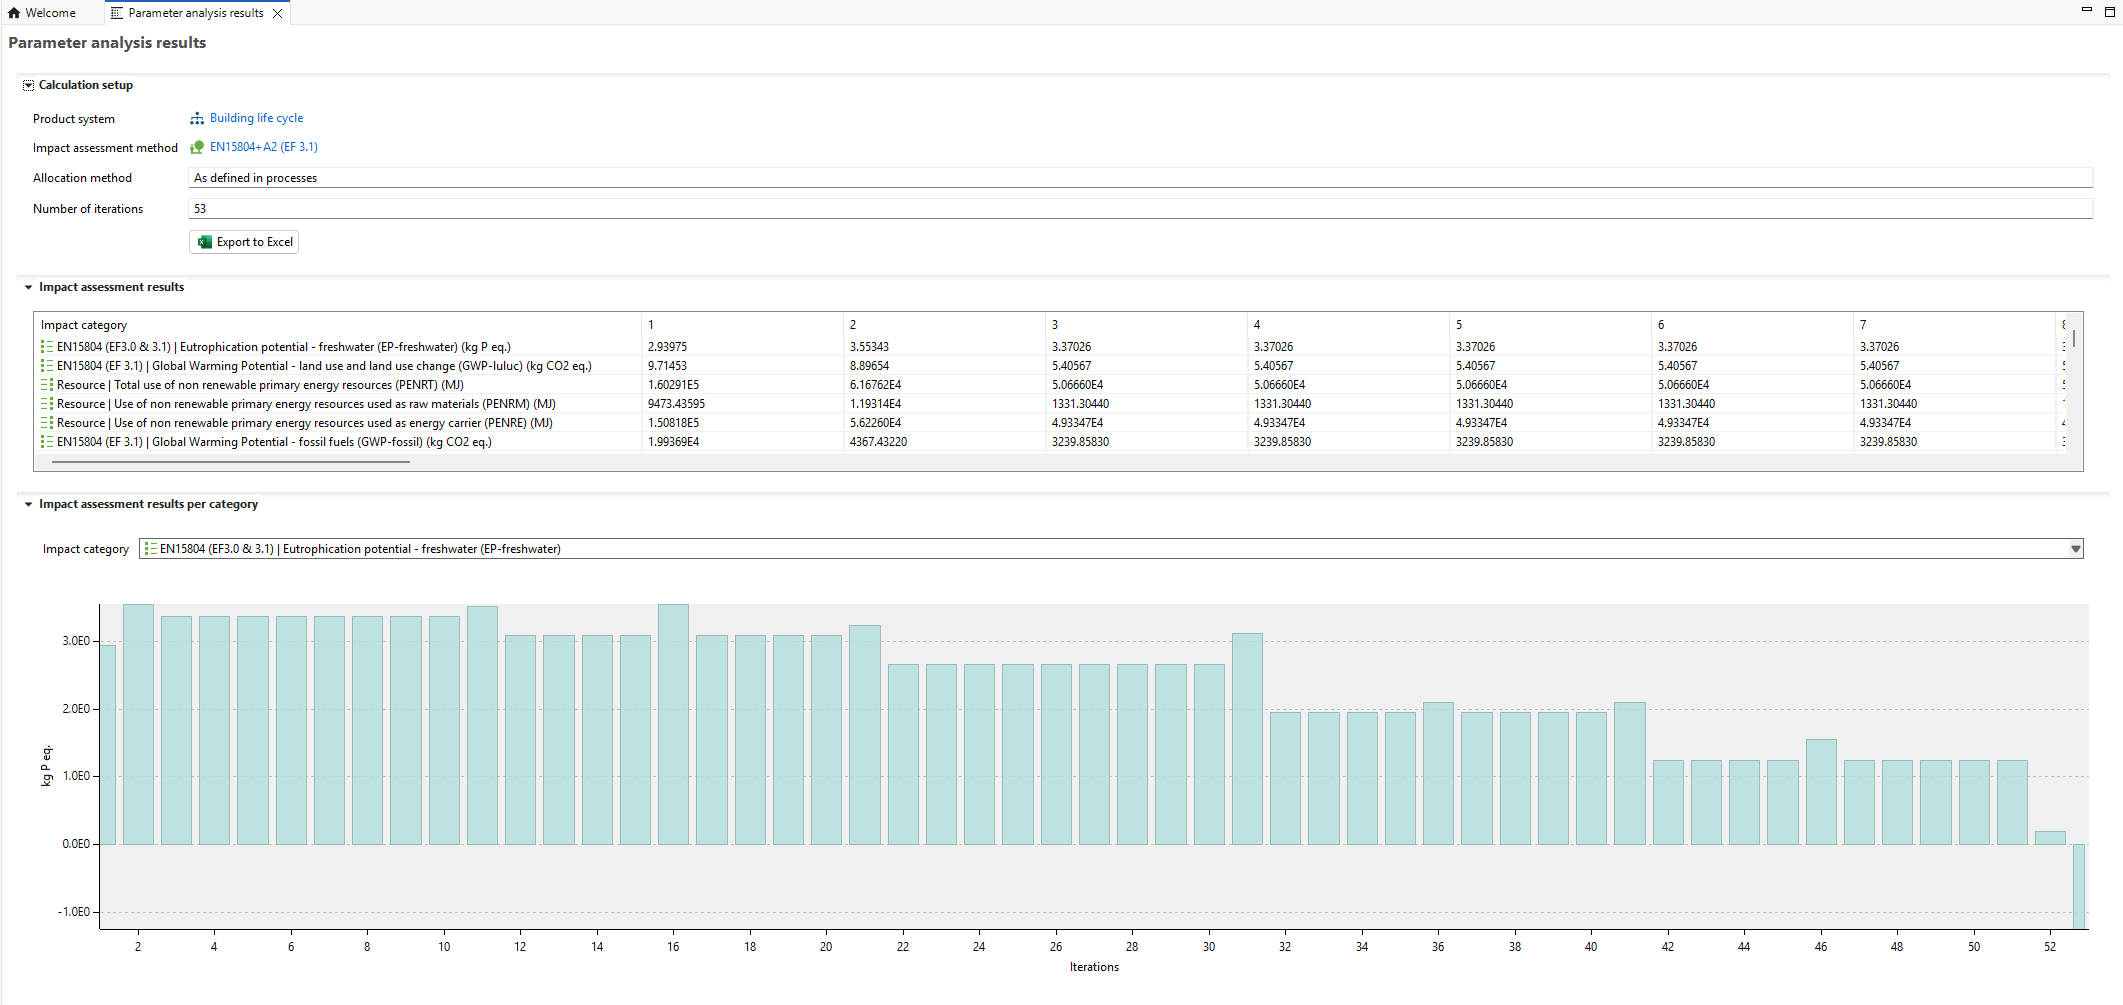The width and height of the screenshot is (2123, 1005).
Task: Click the Number of iterations field
Action: click(x=1140, y=209)
